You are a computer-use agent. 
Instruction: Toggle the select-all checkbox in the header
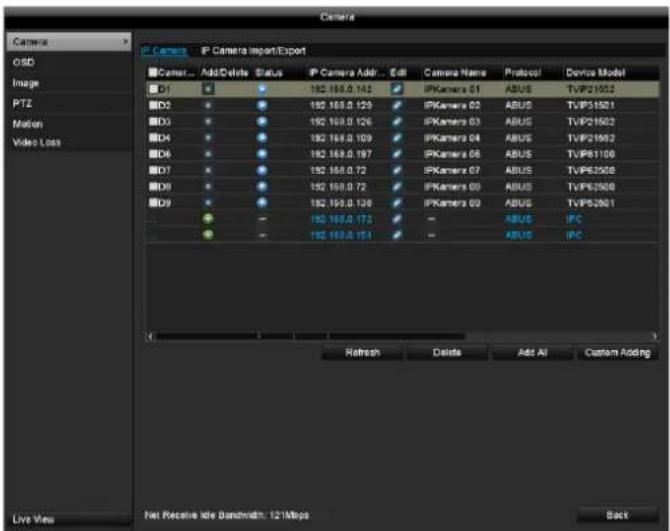(153, 72)
